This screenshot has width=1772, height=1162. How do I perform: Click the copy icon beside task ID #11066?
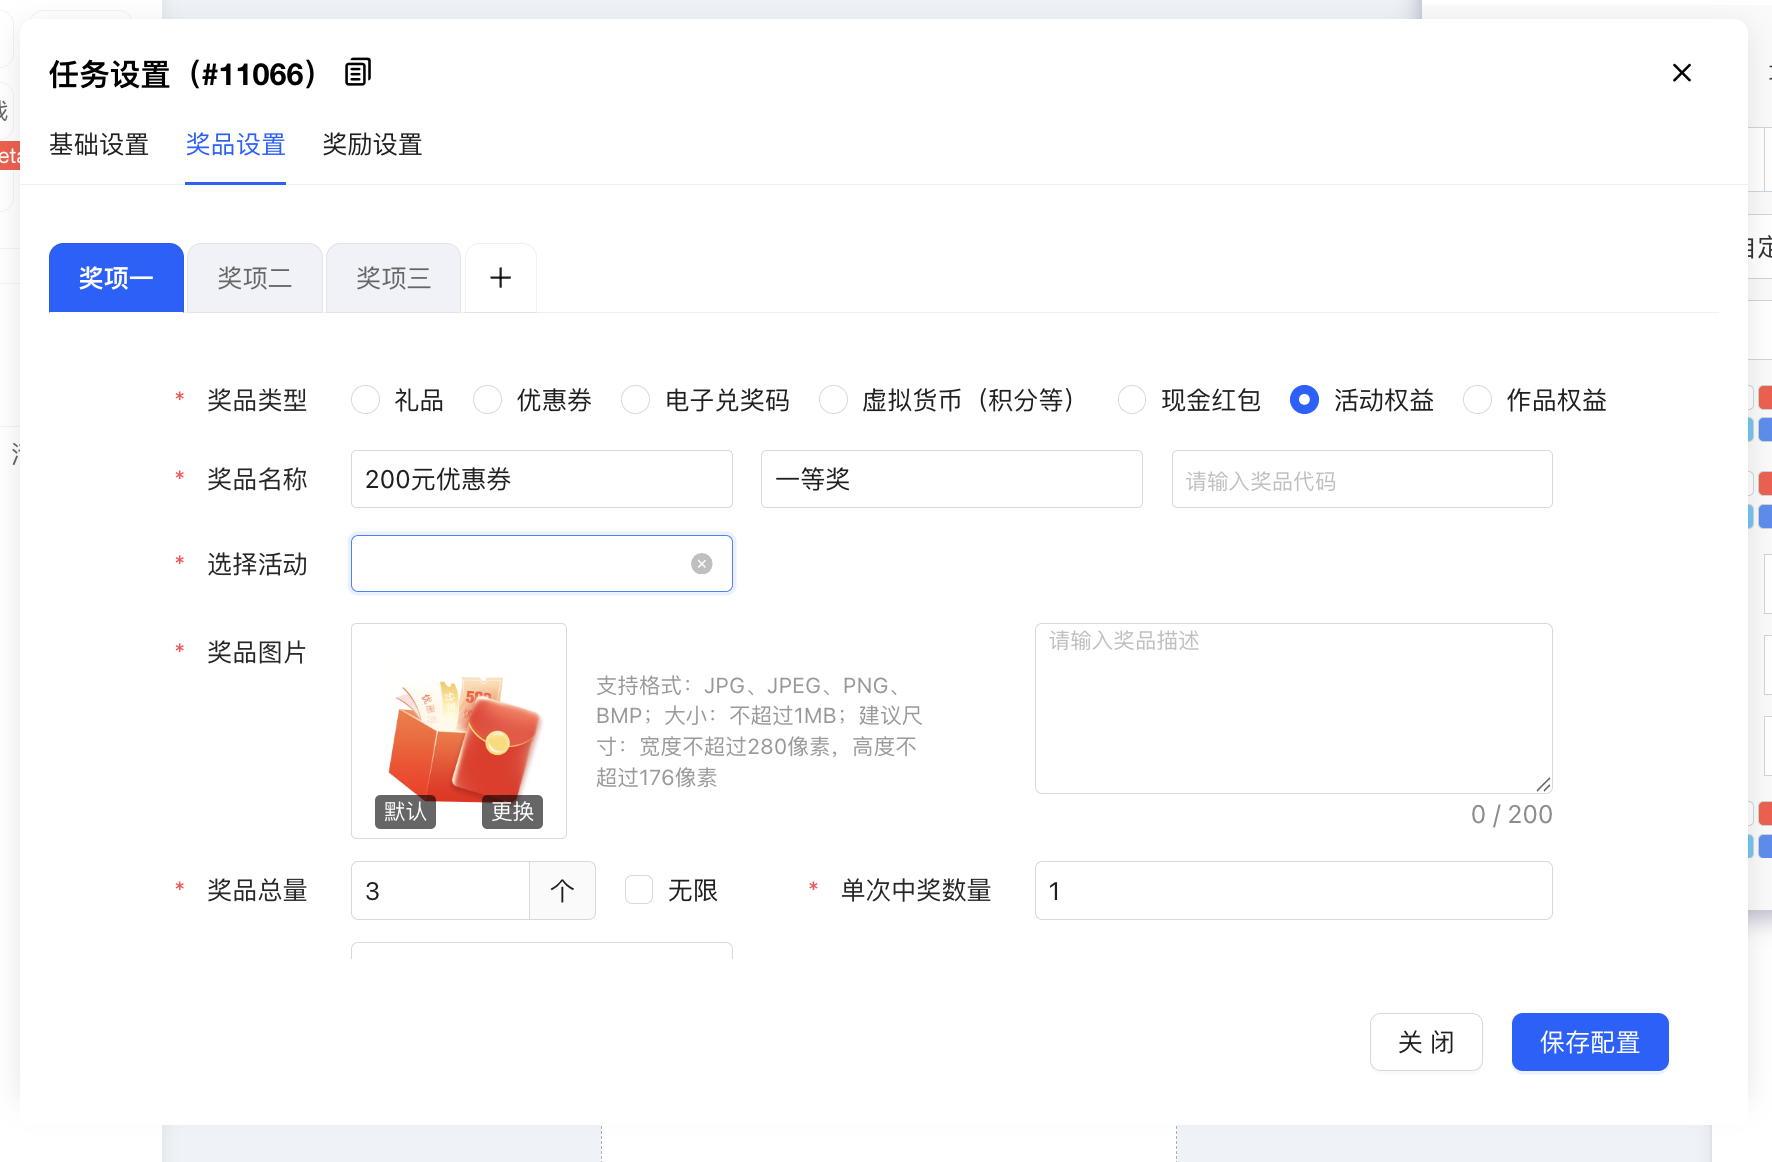[x=358, y=73]
